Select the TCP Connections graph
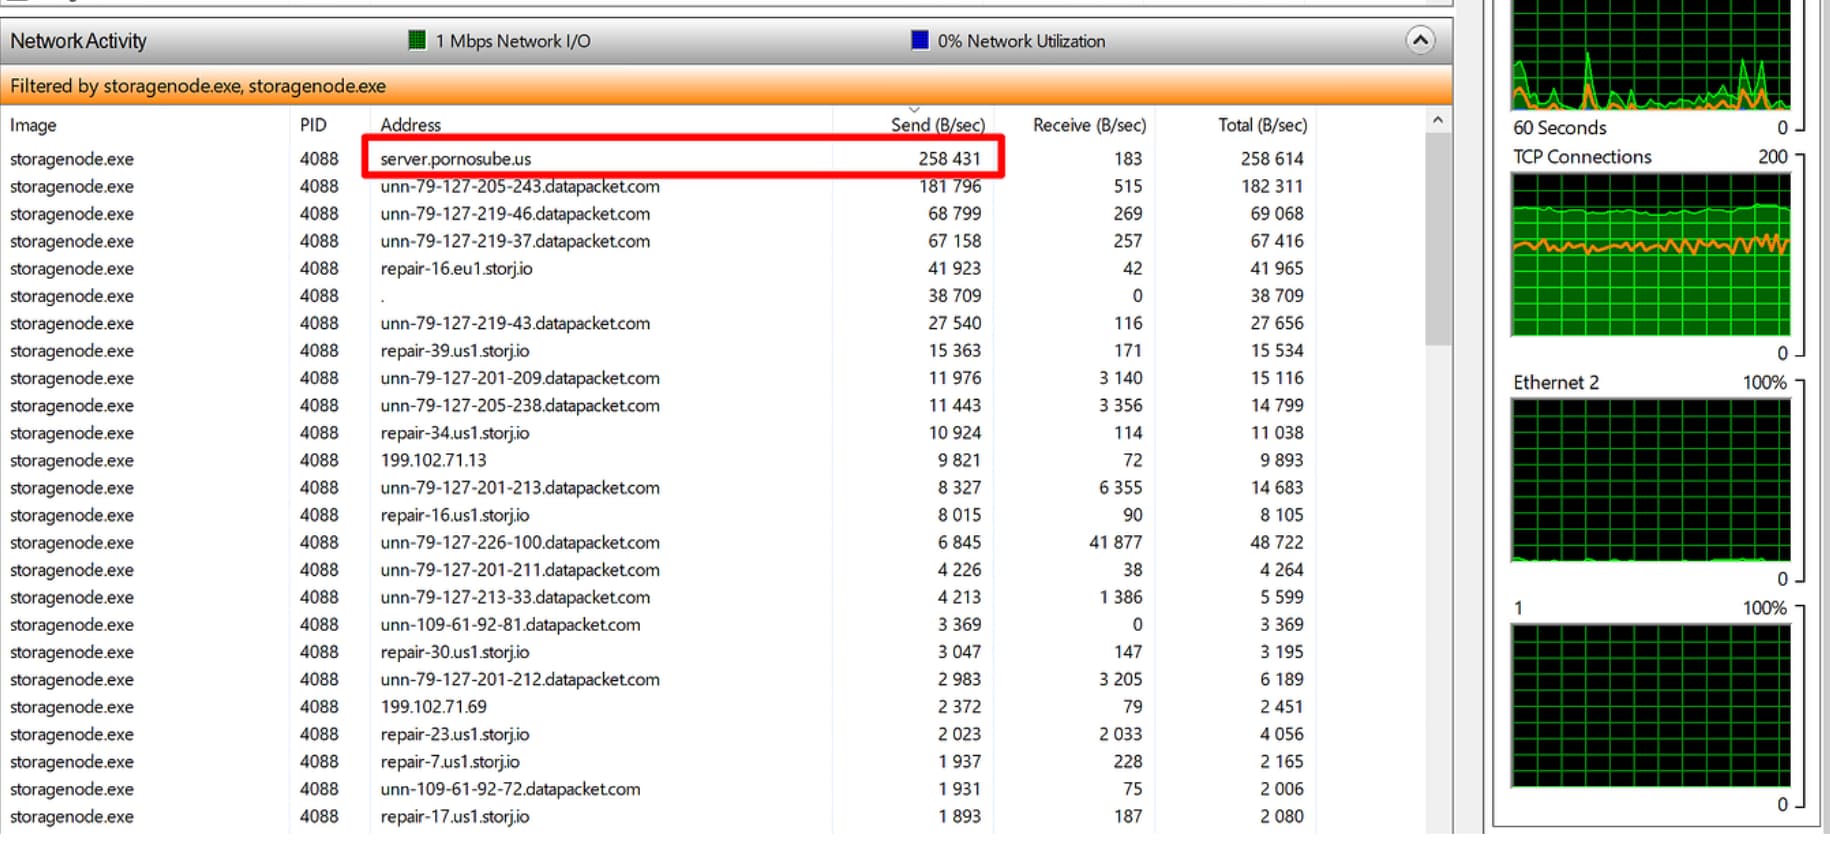 pyautogui.click(x=1651, y=256)
